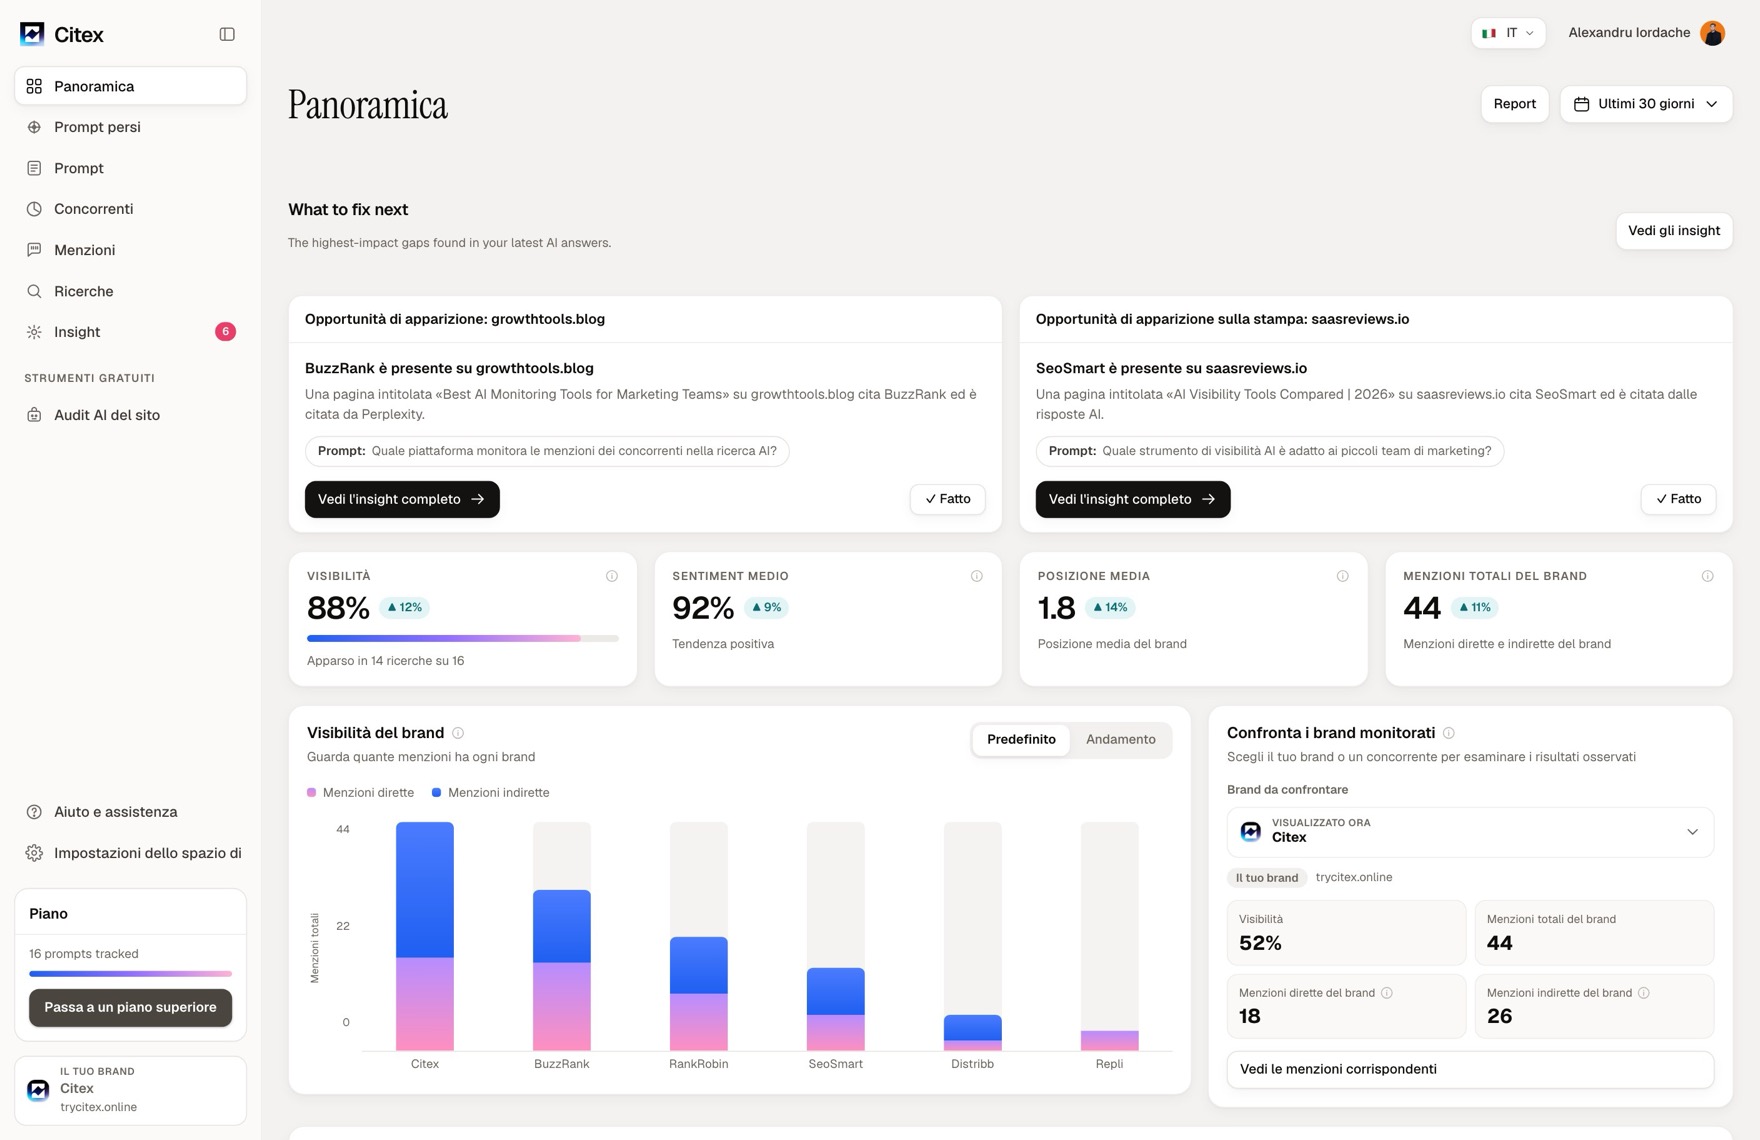Switch chart to Predefinito view
The width and height of the screenshot is (1760, 1140).
click(1021, 740)
